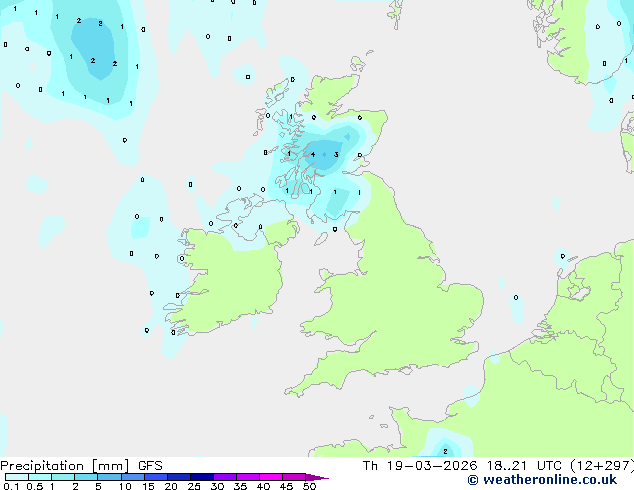Click the '(12+297)' forecast offset text
The width and height of the screenshot is (634, 490).
[602, 466]
